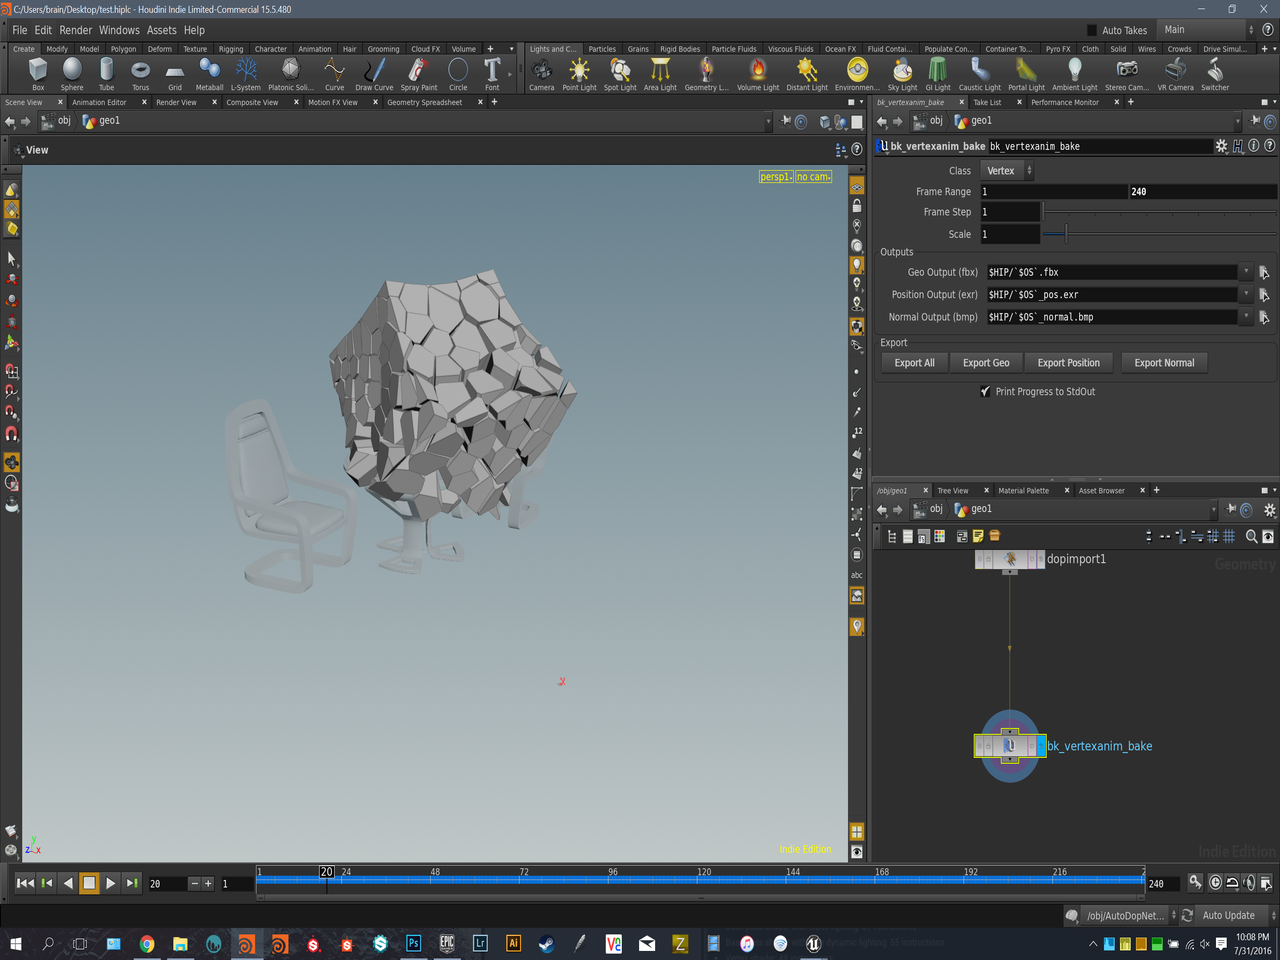Toggle display flag on bk_vertexanim_bake node
This screenshot has width=1280, height=960.
(1039, 746)
